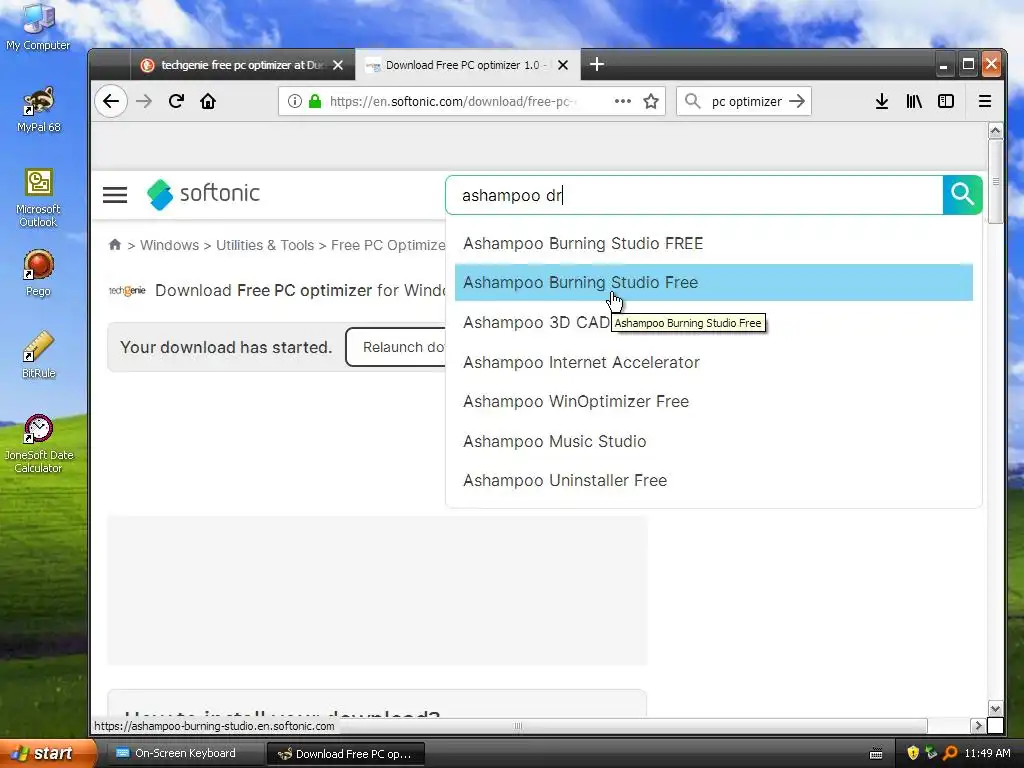Click the techgenie logo beside heading
Screen dimensions: 1024x768
[x=127, y=291]
